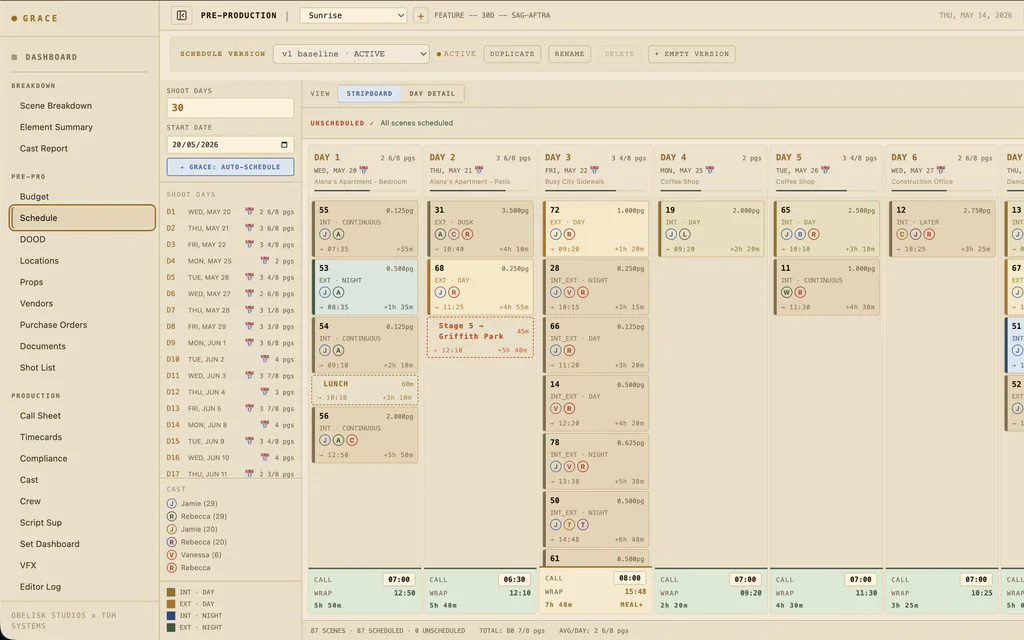Collapse the sidebar with the panel icon
Viewport: 1024px width, 640px height.
pyautogui.click(x=182, y=15)
